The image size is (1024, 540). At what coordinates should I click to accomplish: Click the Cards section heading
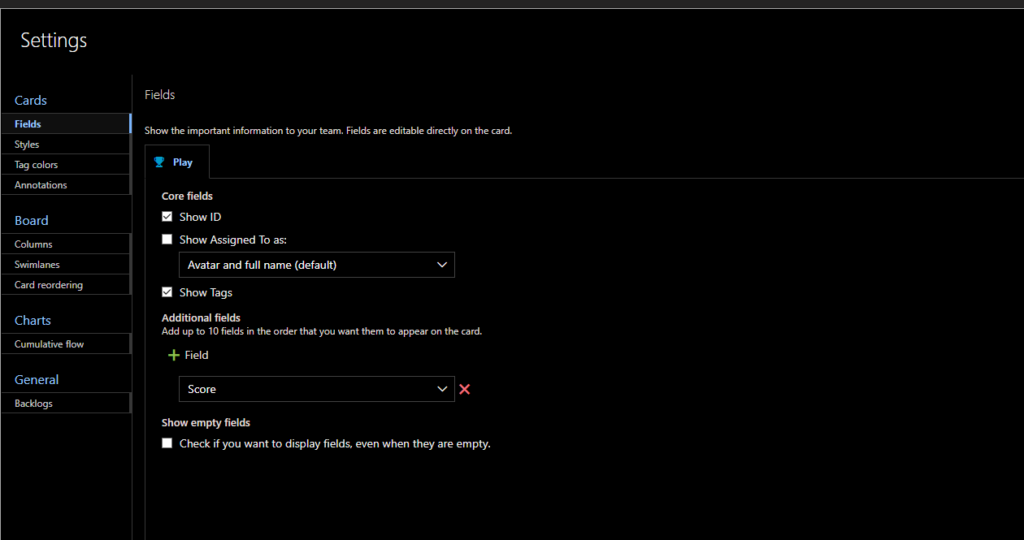[x=31, y=101]
